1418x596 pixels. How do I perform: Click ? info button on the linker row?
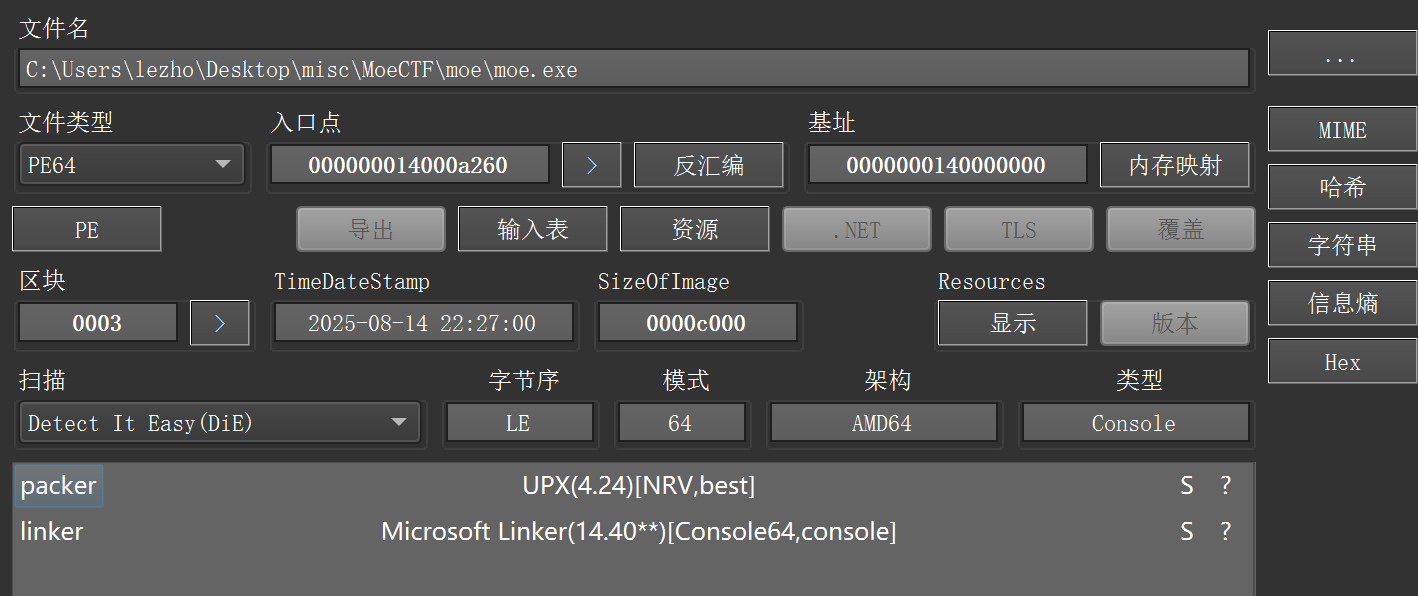point(1225,531)
